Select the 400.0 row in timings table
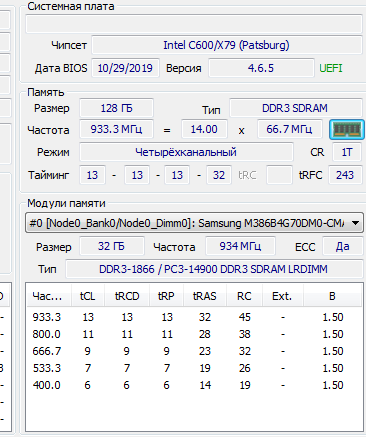The width and height of the screenshot is (366, 437). tap(194, 385)
